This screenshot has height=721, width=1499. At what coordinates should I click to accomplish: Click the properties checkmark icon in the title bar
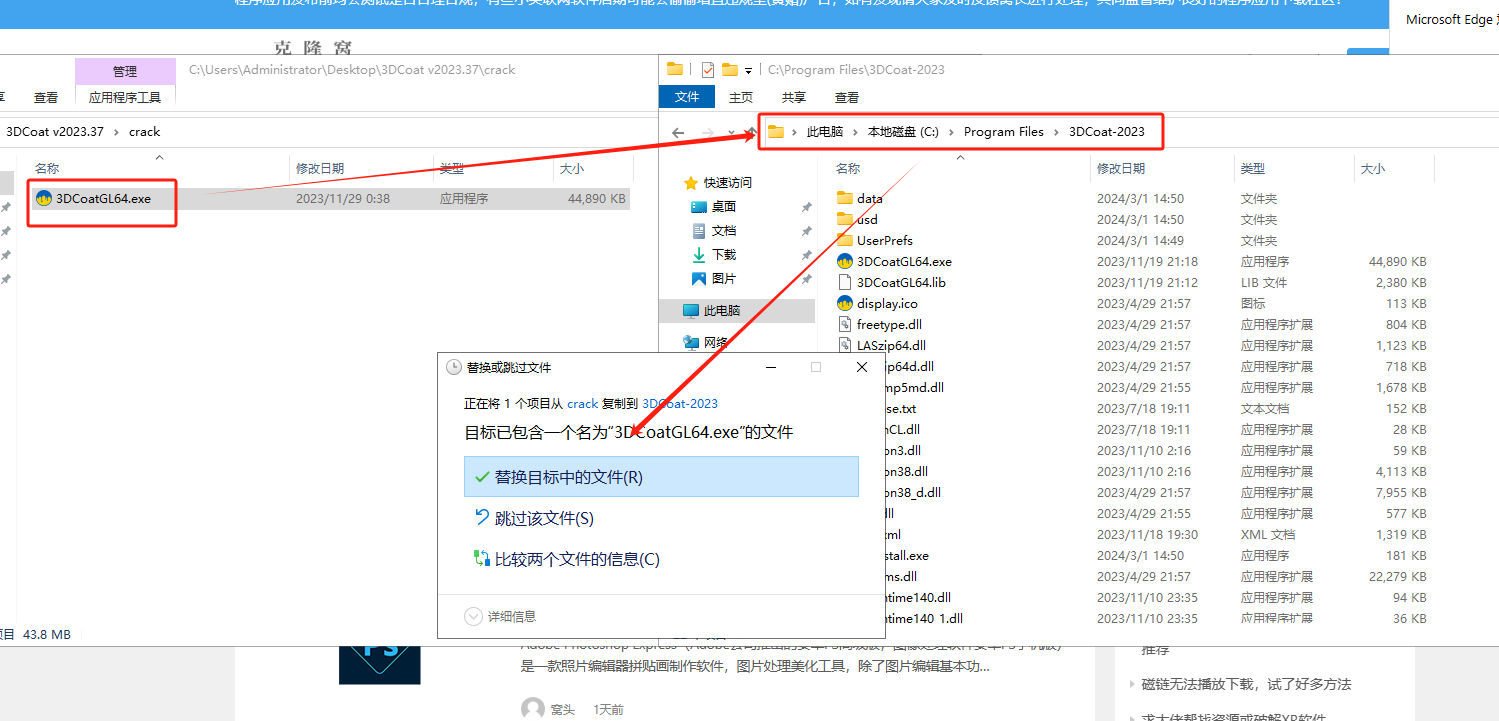click(x=708, y=69)
